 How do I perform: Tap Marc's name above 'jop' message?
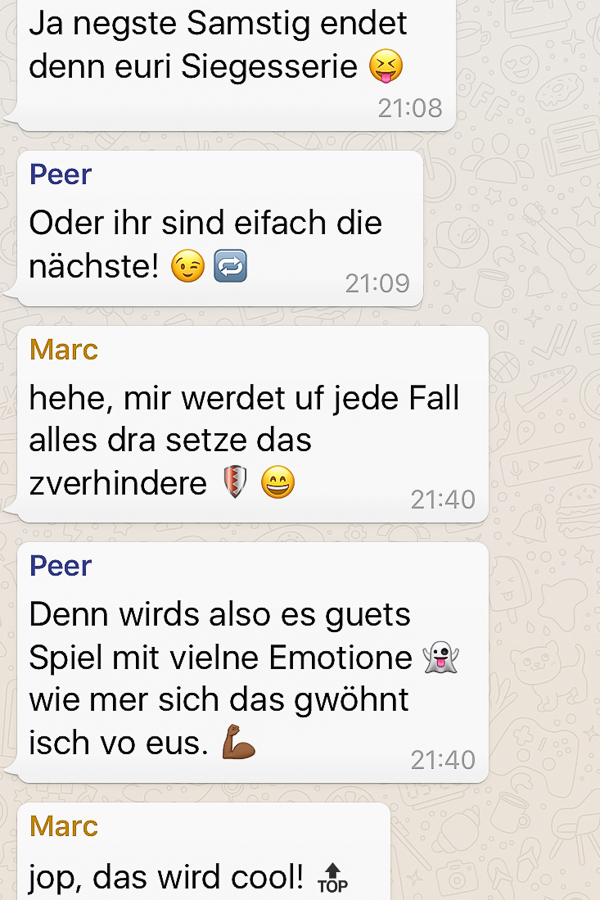tap(64, 827)
